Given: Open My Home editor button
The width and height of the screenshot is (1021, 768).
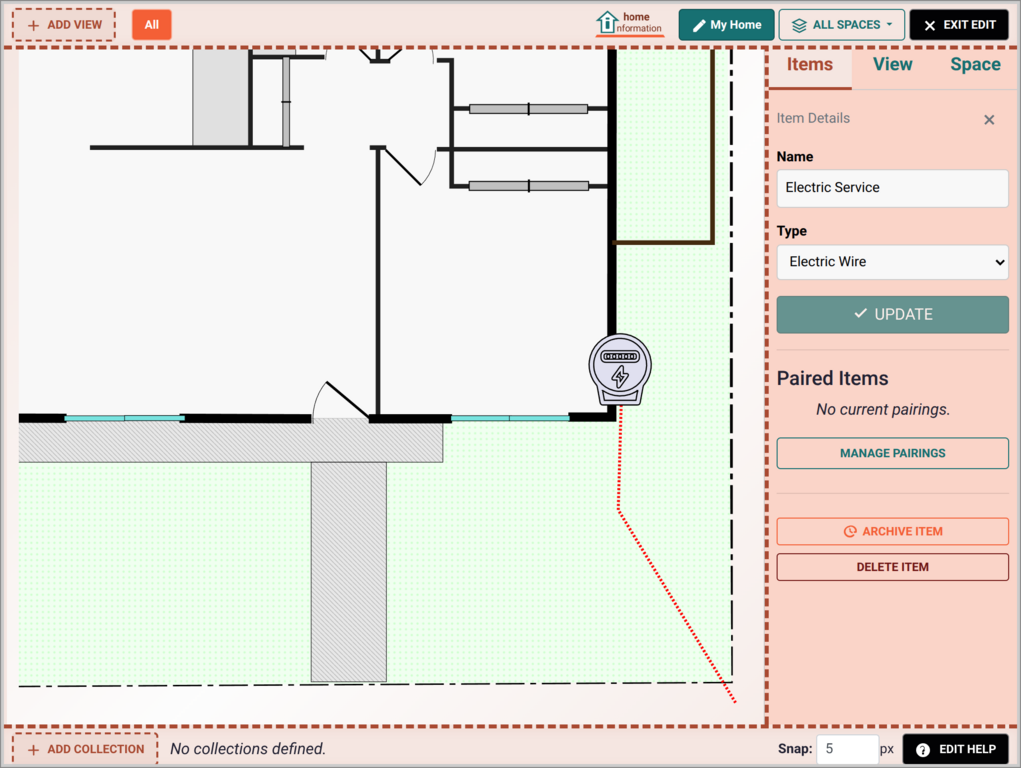Looking at the screenshot, I should [x=726, y=25].
